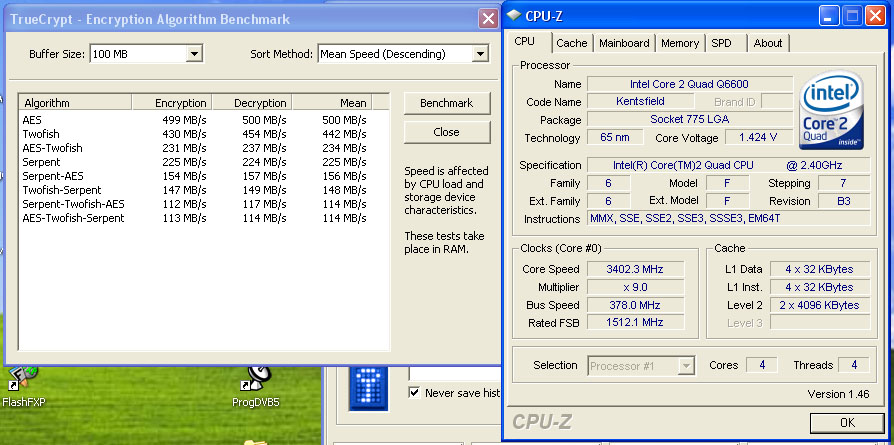Switch to the Cache tab

572,43
